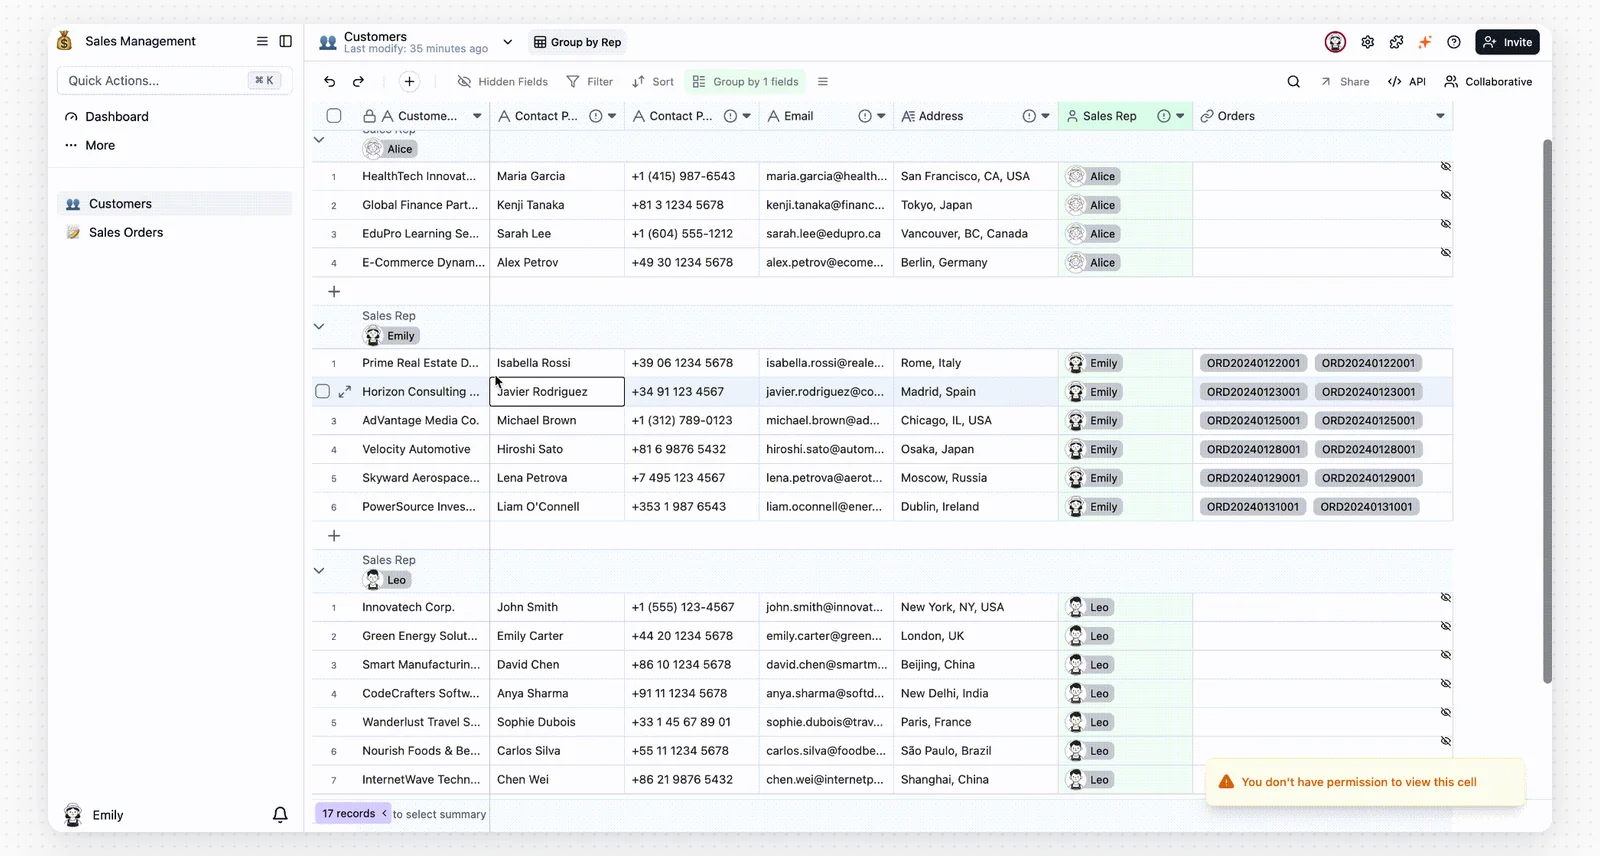Select the sophie.dubois email cell
The height and width of the screenshot is (856, 1600).
[x=826, y=722]
